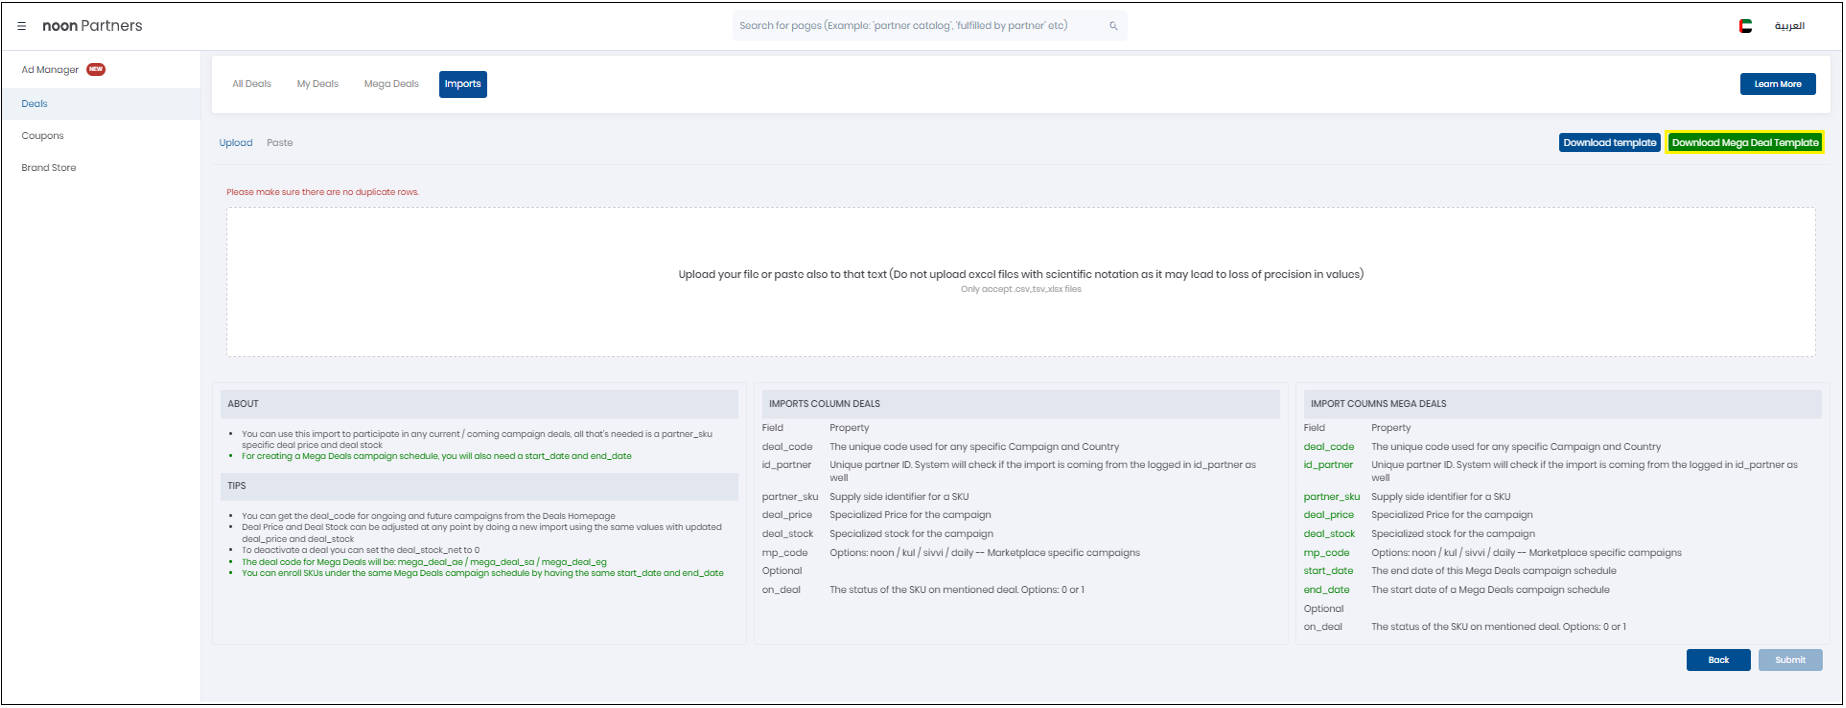The height and width of the screenshot is (708, 1846).
Task: Switch to the Paste option
Action: pyautogui.click(x=280, y=143)
